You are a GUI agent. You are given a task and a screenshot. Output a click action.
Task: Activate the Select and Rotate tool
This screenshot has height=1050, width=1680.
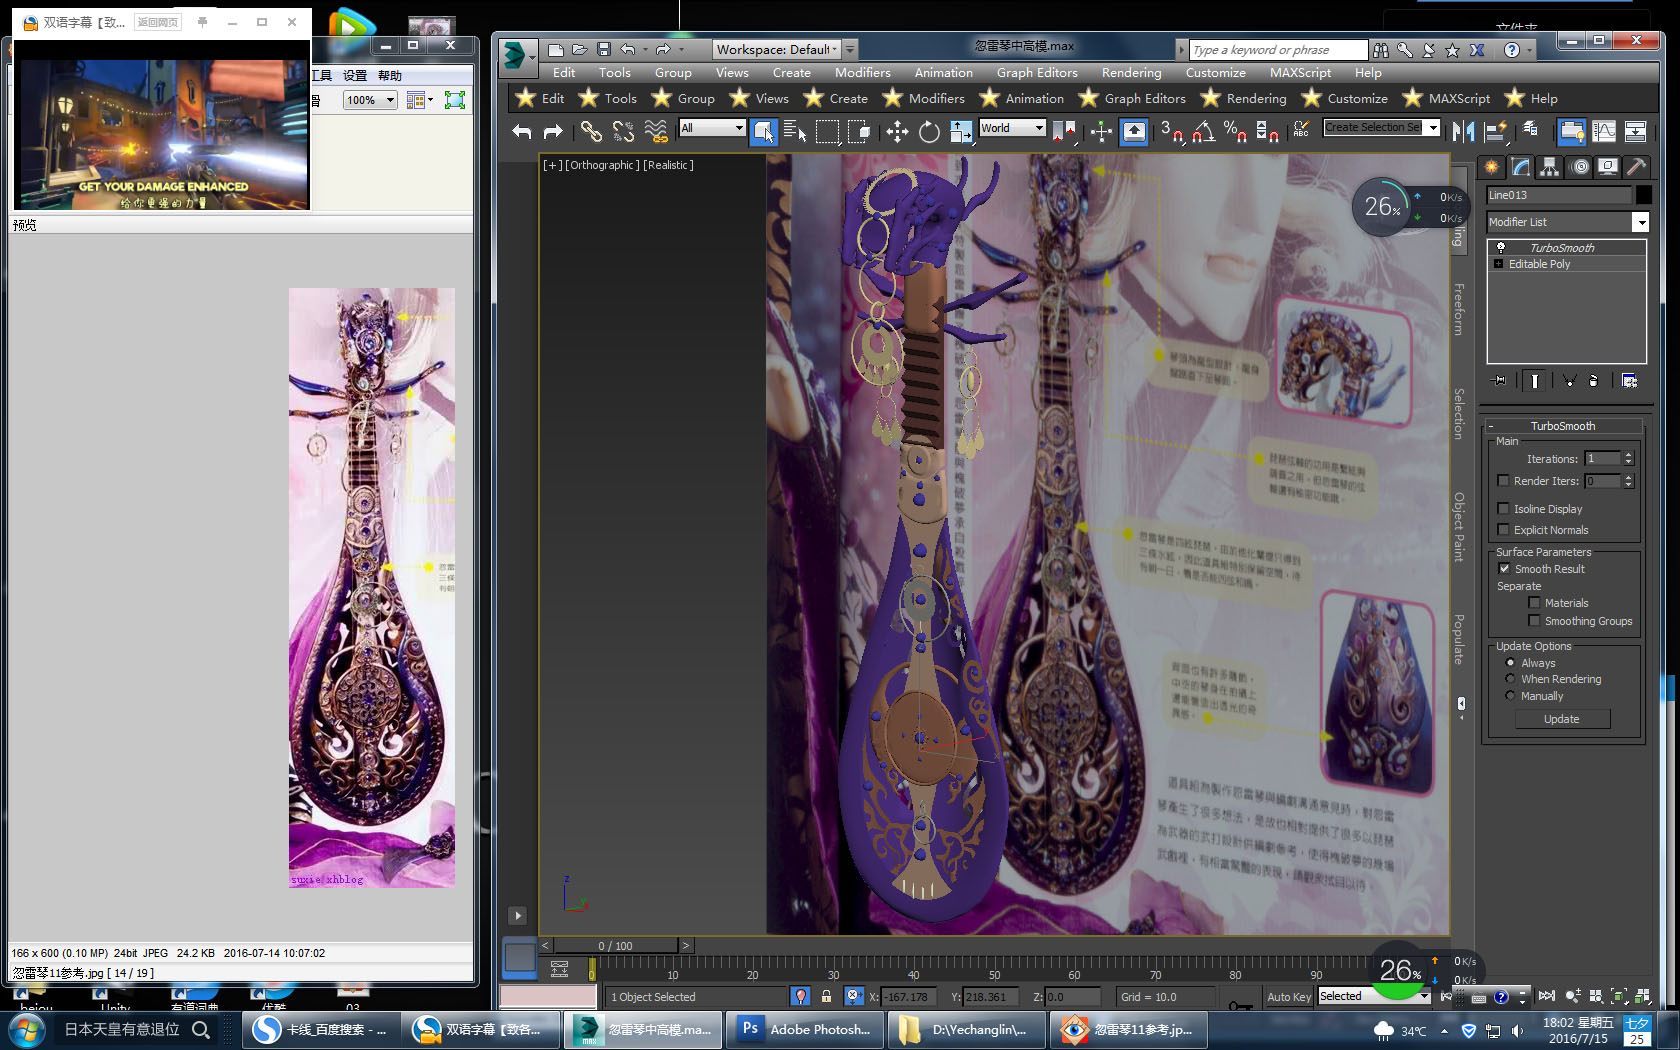tap(929, 131)
